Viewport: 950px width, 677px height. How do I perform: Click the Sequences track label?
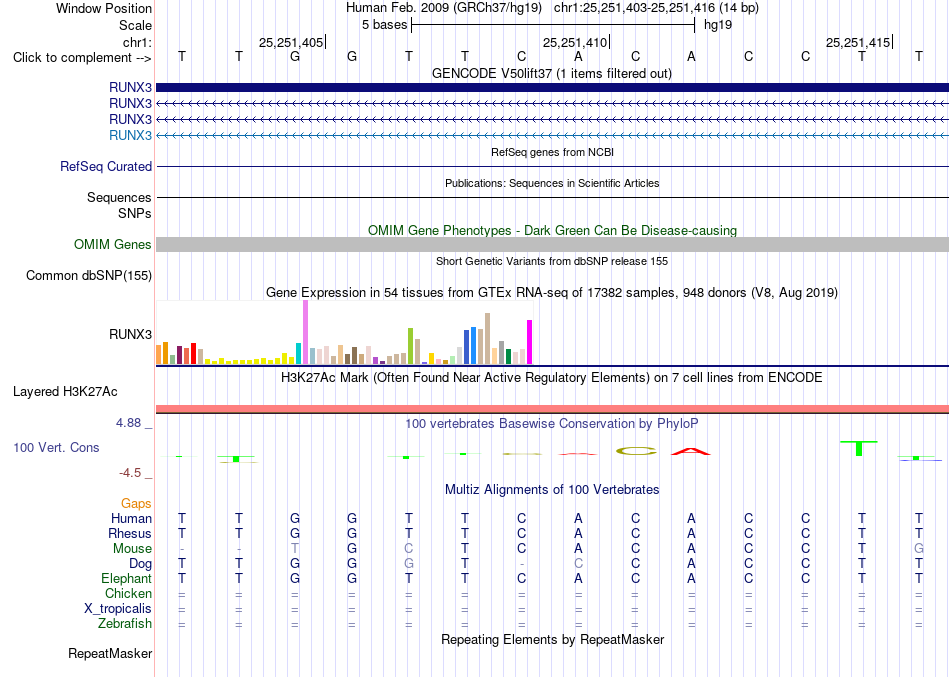pyautogui.click(x=119, y=198)
